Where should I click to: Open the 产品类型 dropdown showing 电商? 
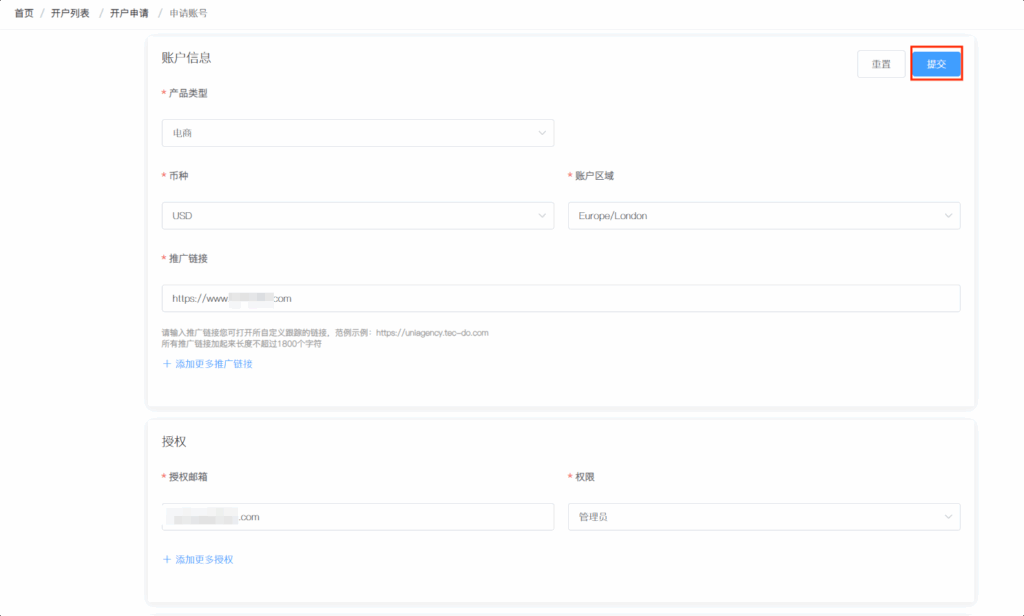[357, 133]
